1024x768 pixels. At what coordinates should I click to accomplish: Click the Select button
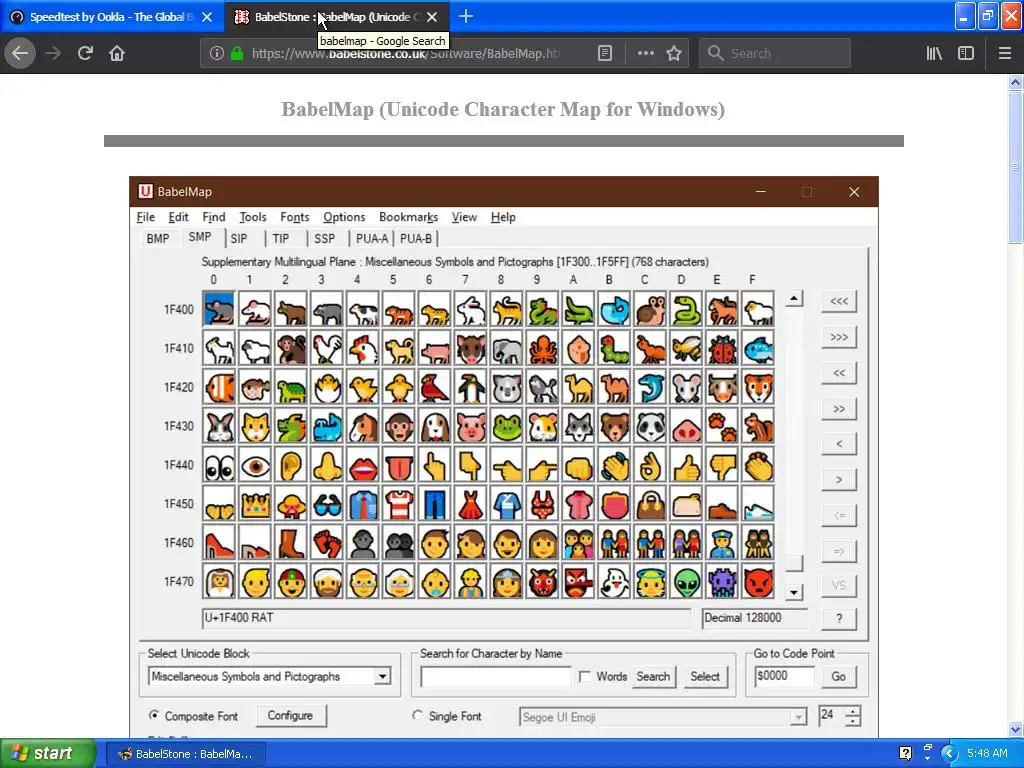point(705,677)
